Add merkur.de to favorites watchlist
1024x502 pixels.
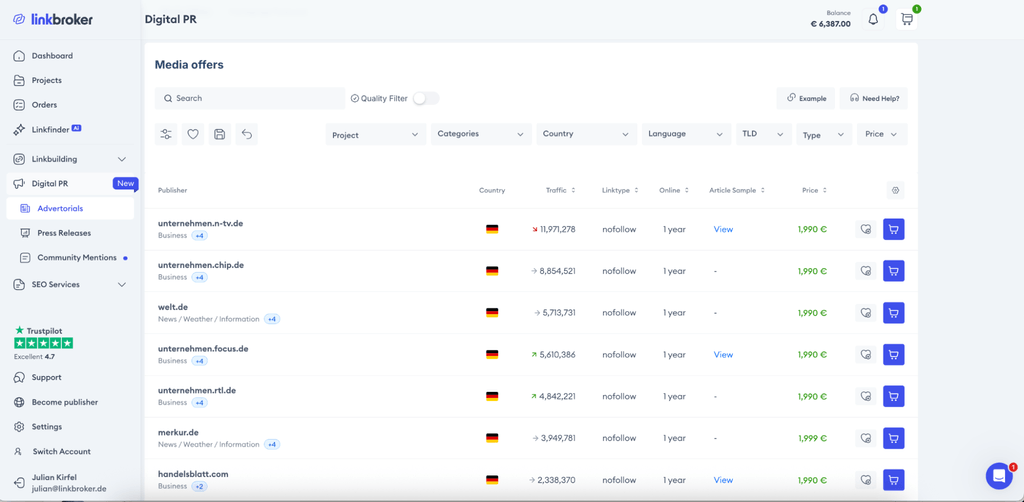click(x=866, y=438)
